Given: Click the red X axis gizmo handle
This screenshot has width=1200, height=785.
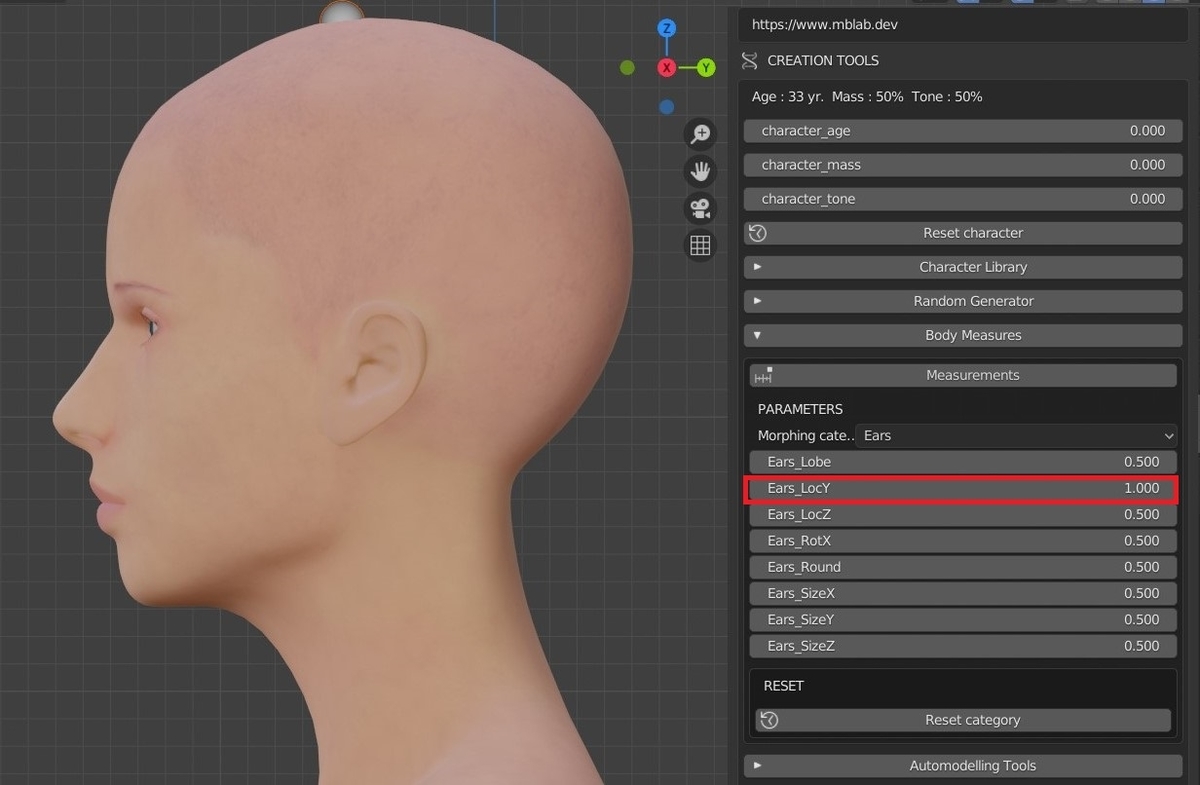Looking at the screenshot, I should click(667, 67).
